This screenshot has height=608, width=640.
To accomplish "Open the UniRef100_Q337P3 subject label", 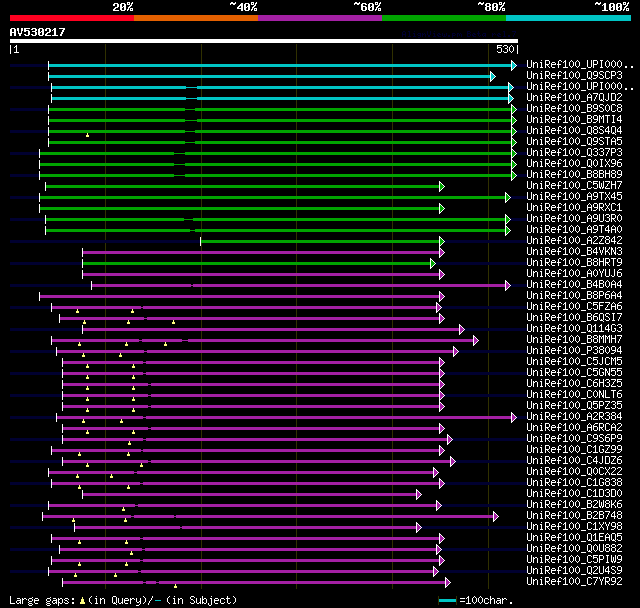I will pyautogui.click(x=574, y=153).
